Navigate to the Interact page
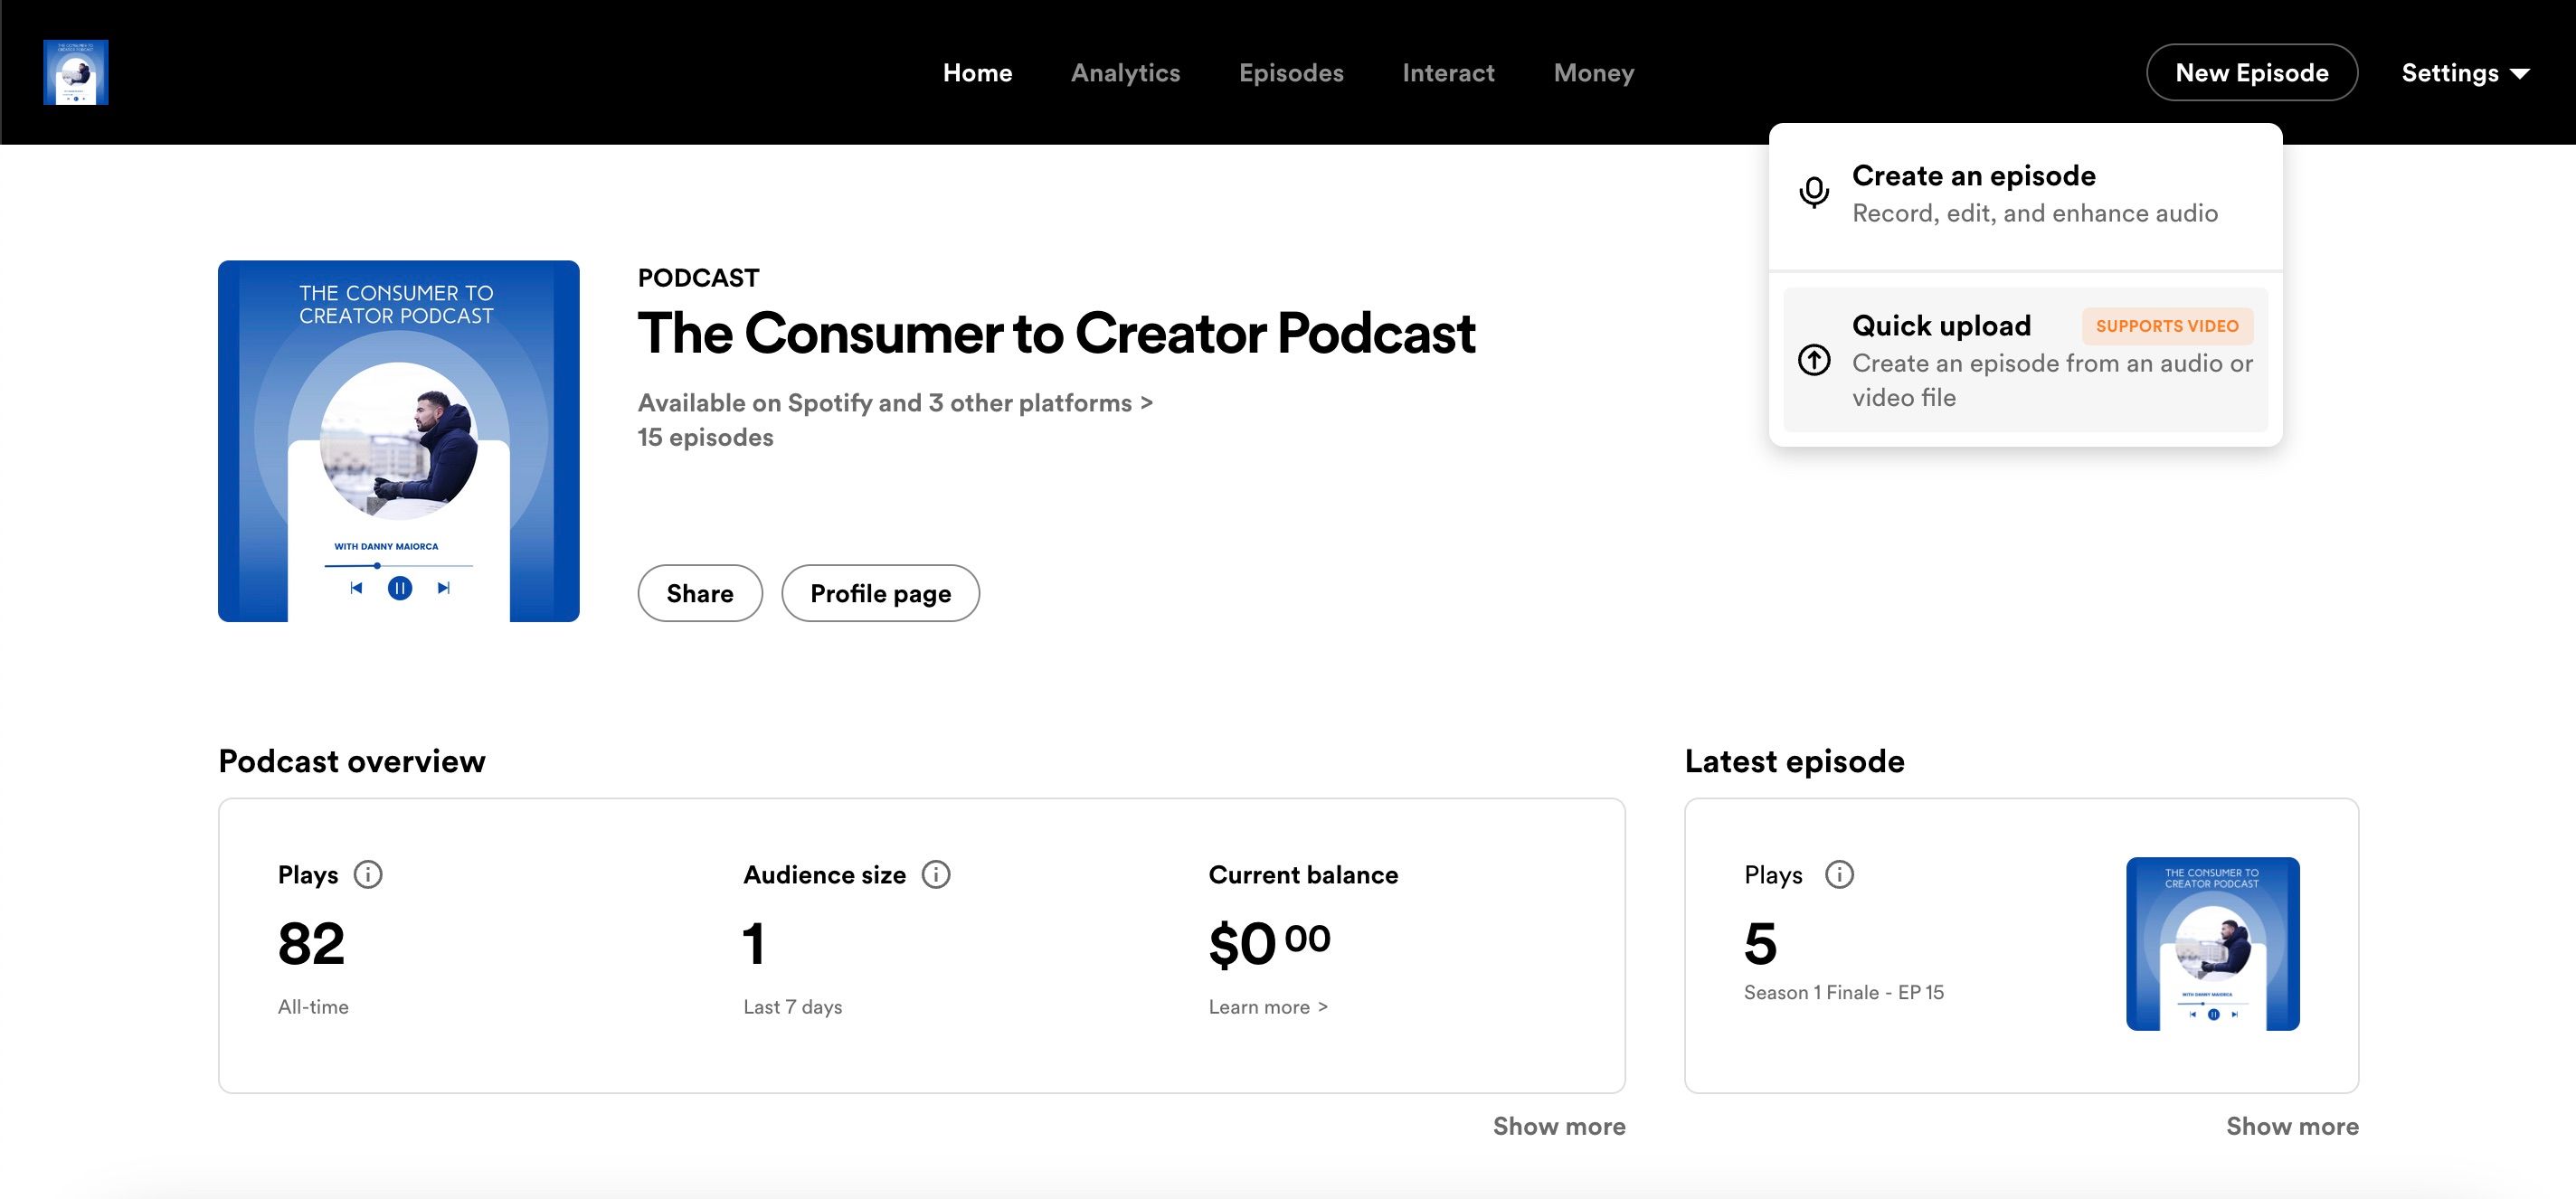Image resolution: width=2576 pixels, height=1199 pixels. pyautogui.click(x=1448, y=72)
